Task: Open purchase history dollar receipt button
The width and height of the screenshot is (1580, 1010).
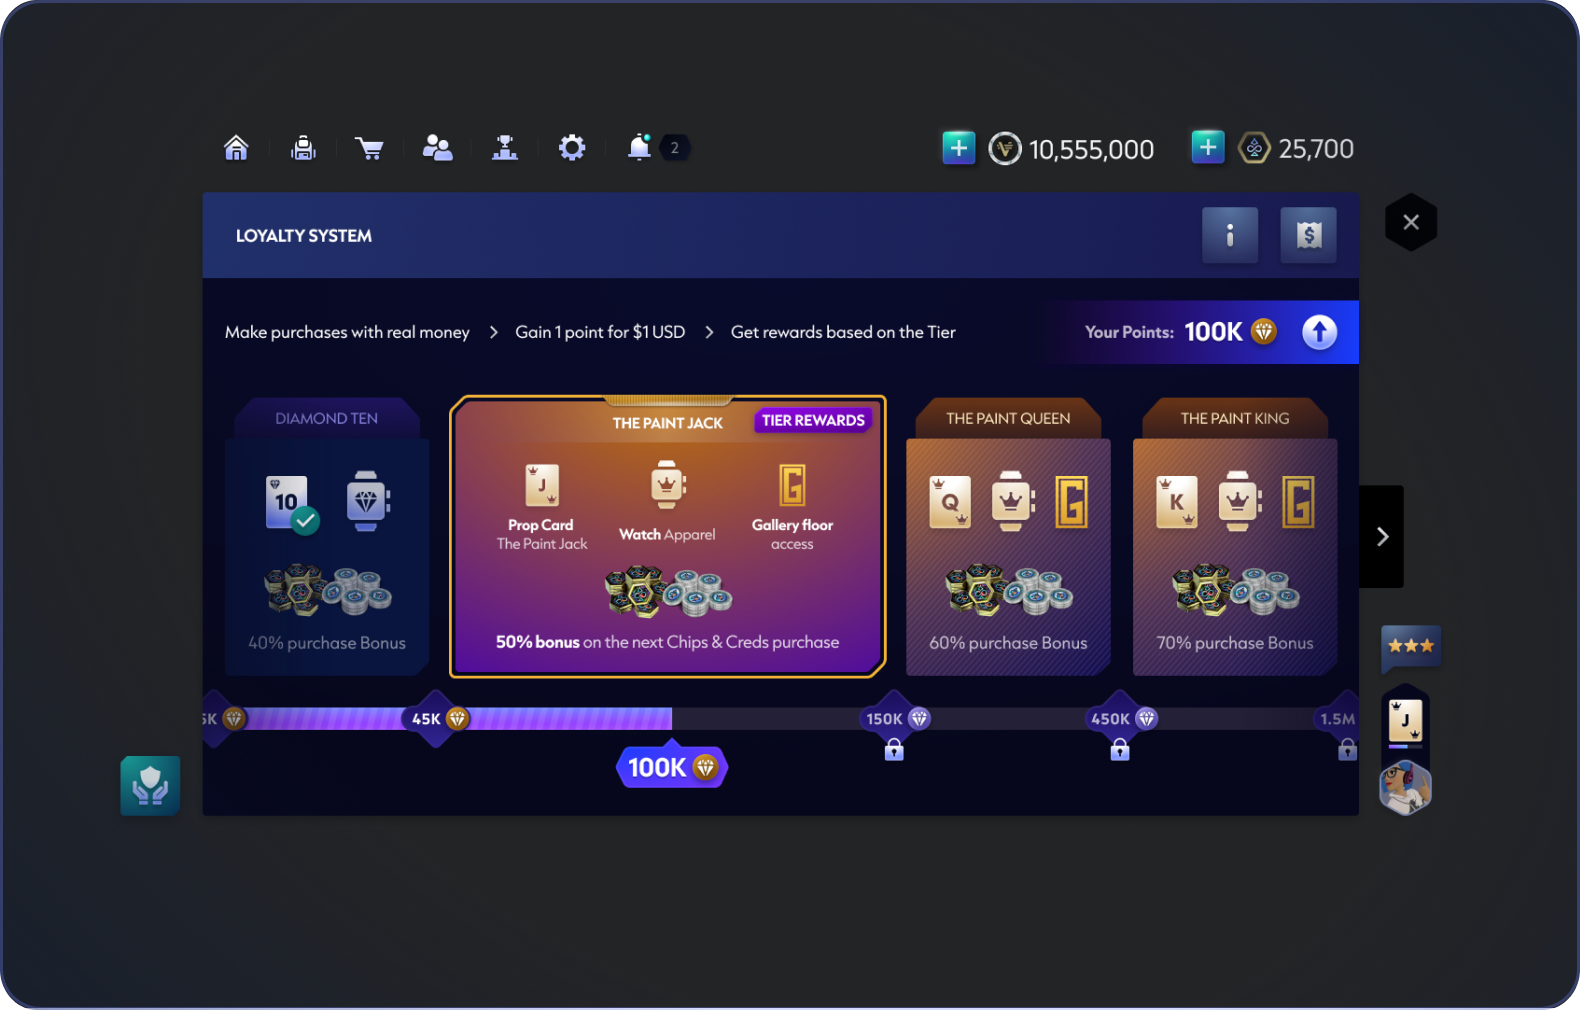Action: tap(1309, 235)
